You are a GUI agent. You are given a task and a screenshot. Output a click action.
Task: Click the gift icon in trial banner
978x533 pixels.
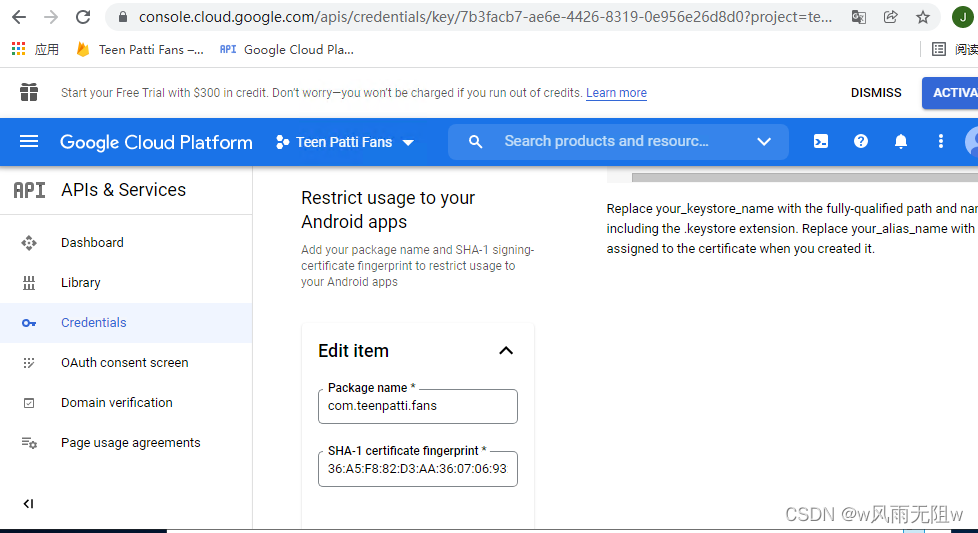(29, 93)
